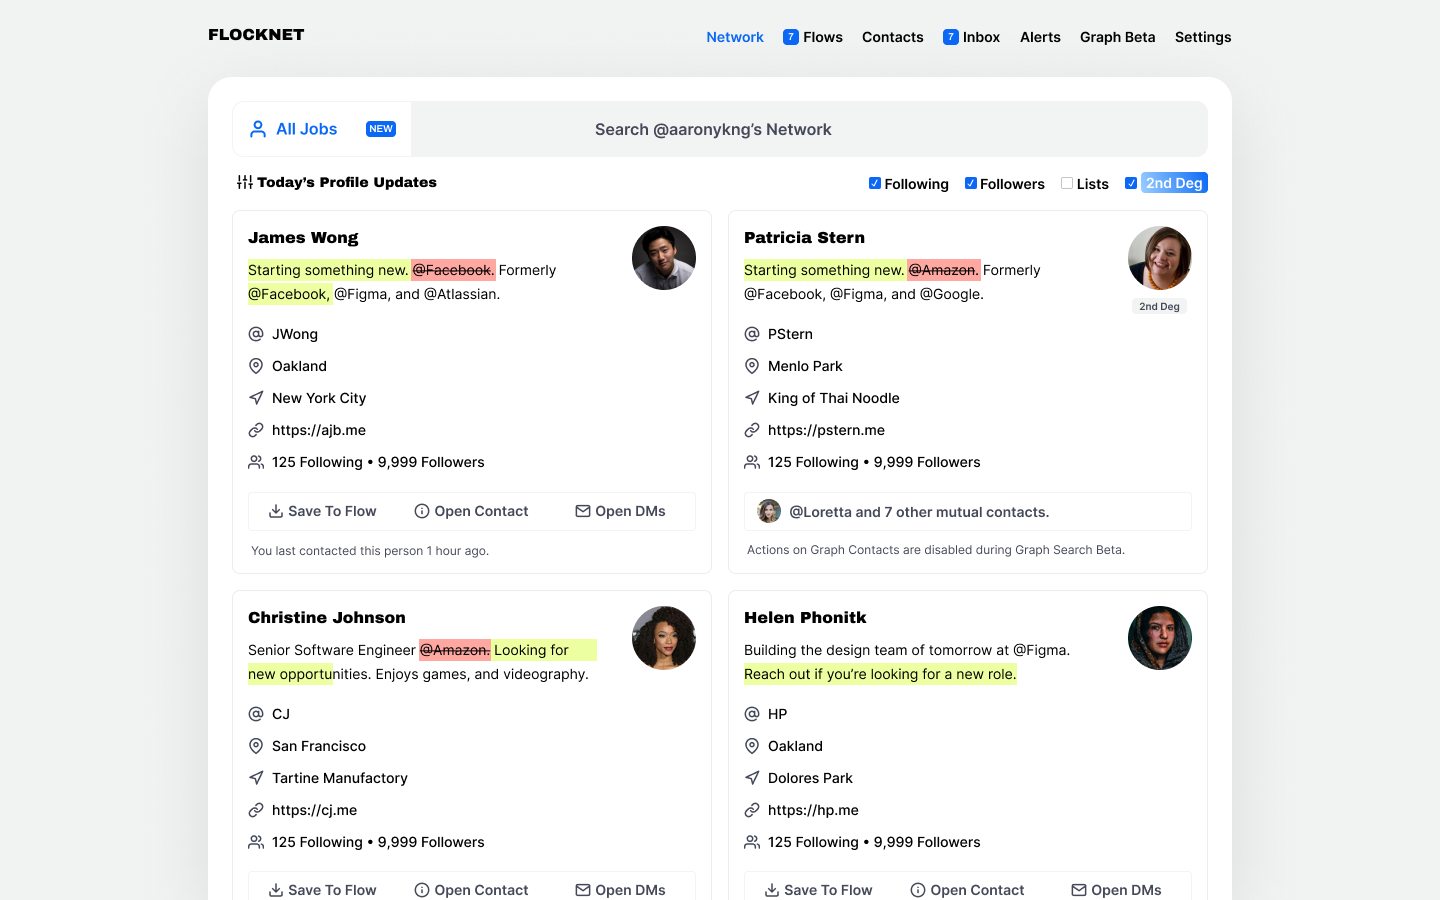The width and height of the screenshot is (1440, 900).
Task: Click the followers icon in Patricia Stern's card
Action: [x=752, y=462]
